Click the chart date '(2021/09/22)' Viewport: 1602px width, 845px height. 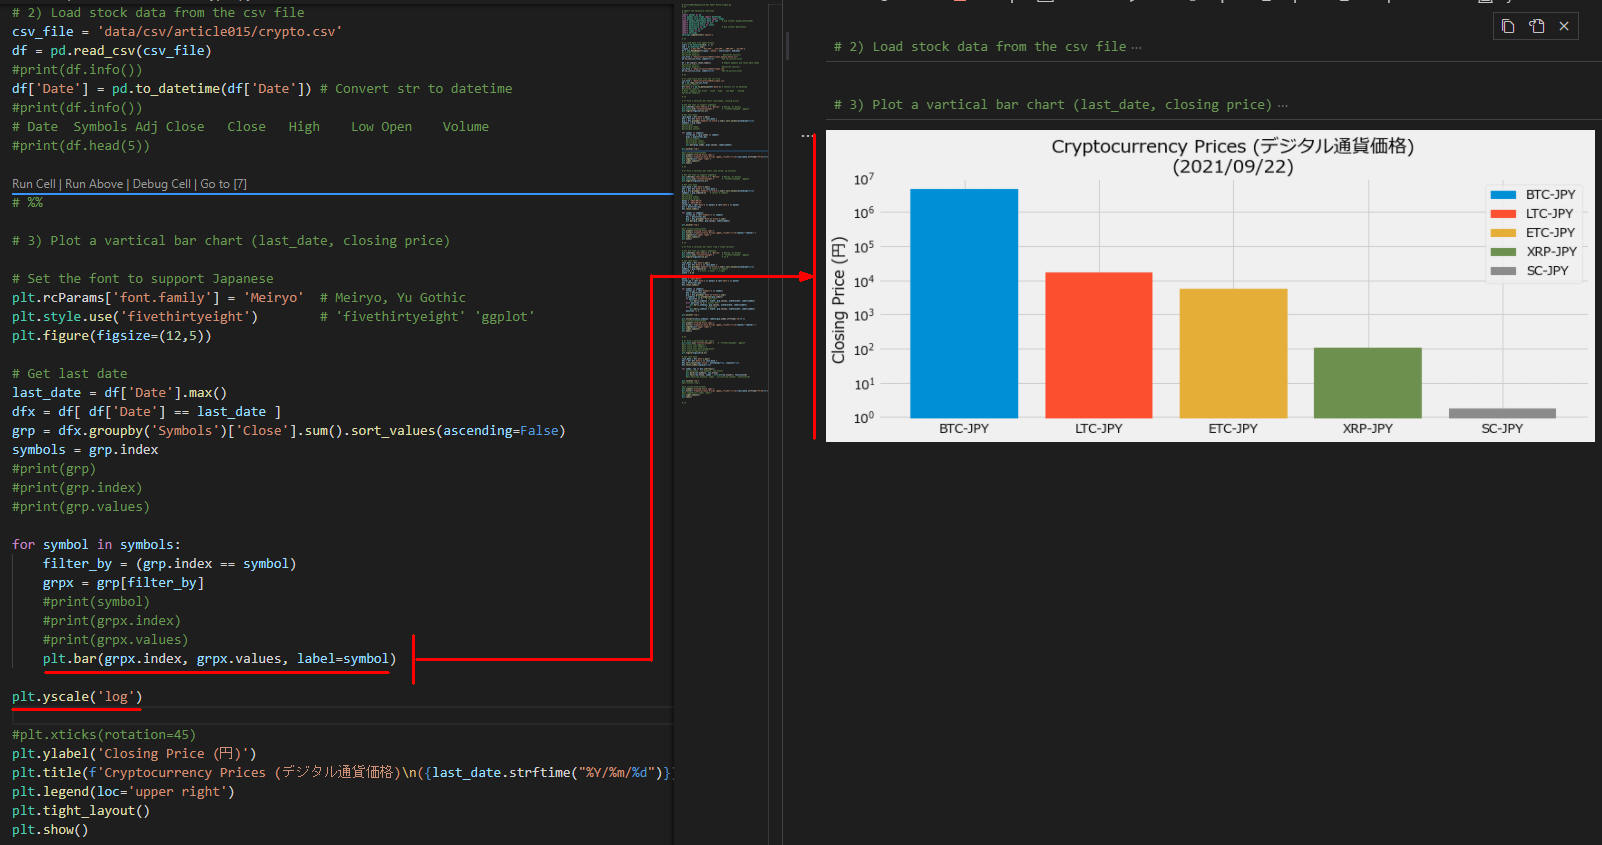(1233, 167)
